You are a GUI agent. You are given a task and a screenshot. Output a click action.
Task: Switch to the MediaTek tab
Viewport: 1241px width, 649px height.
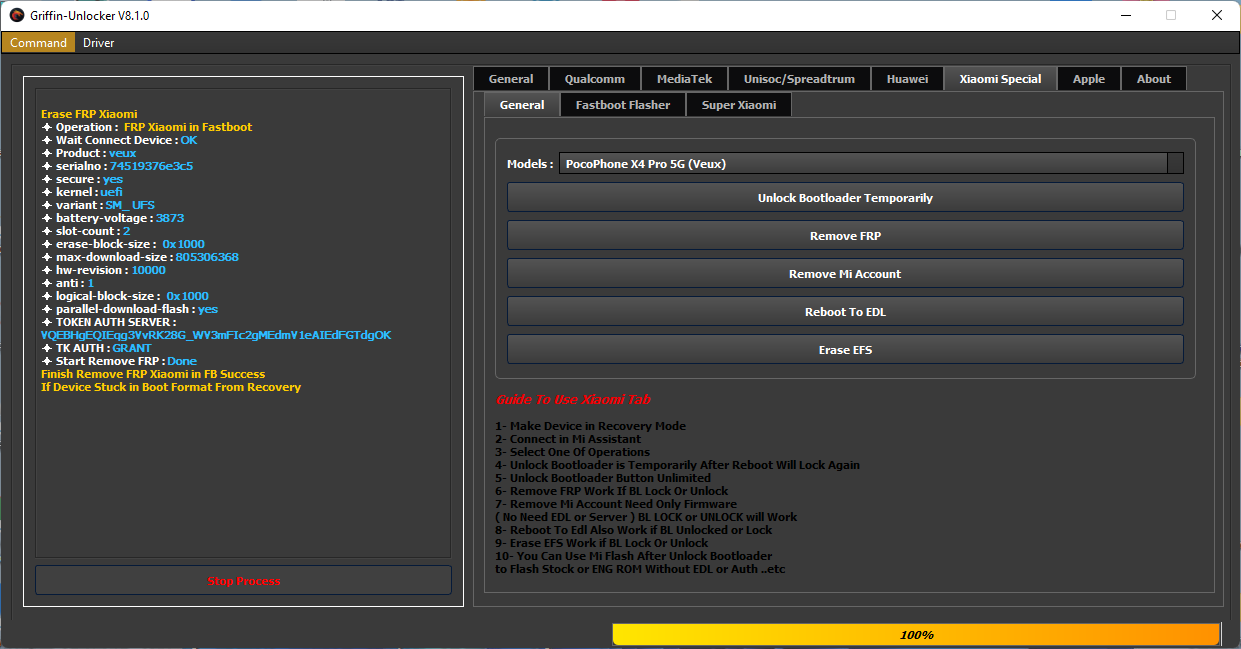(x=684, y=79)
